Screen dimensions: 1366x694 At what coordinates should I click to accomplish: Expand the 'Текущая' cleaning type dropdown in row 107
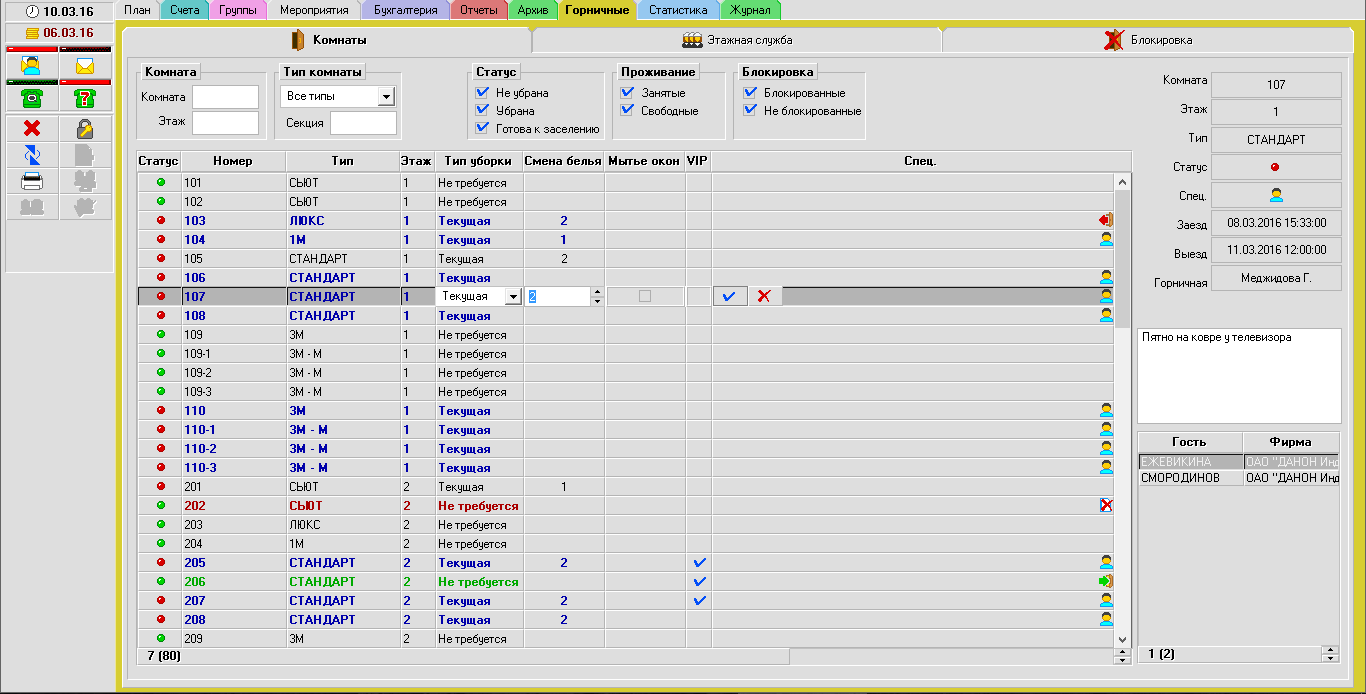(513, 296)
